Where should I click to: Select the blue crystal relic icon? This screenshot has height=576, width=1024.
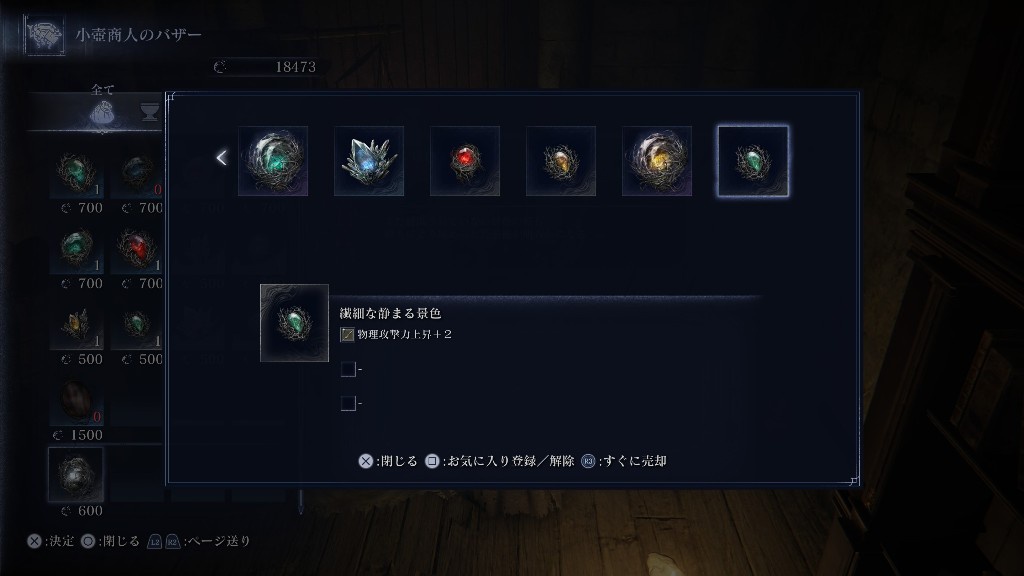[x=369, y=161]
